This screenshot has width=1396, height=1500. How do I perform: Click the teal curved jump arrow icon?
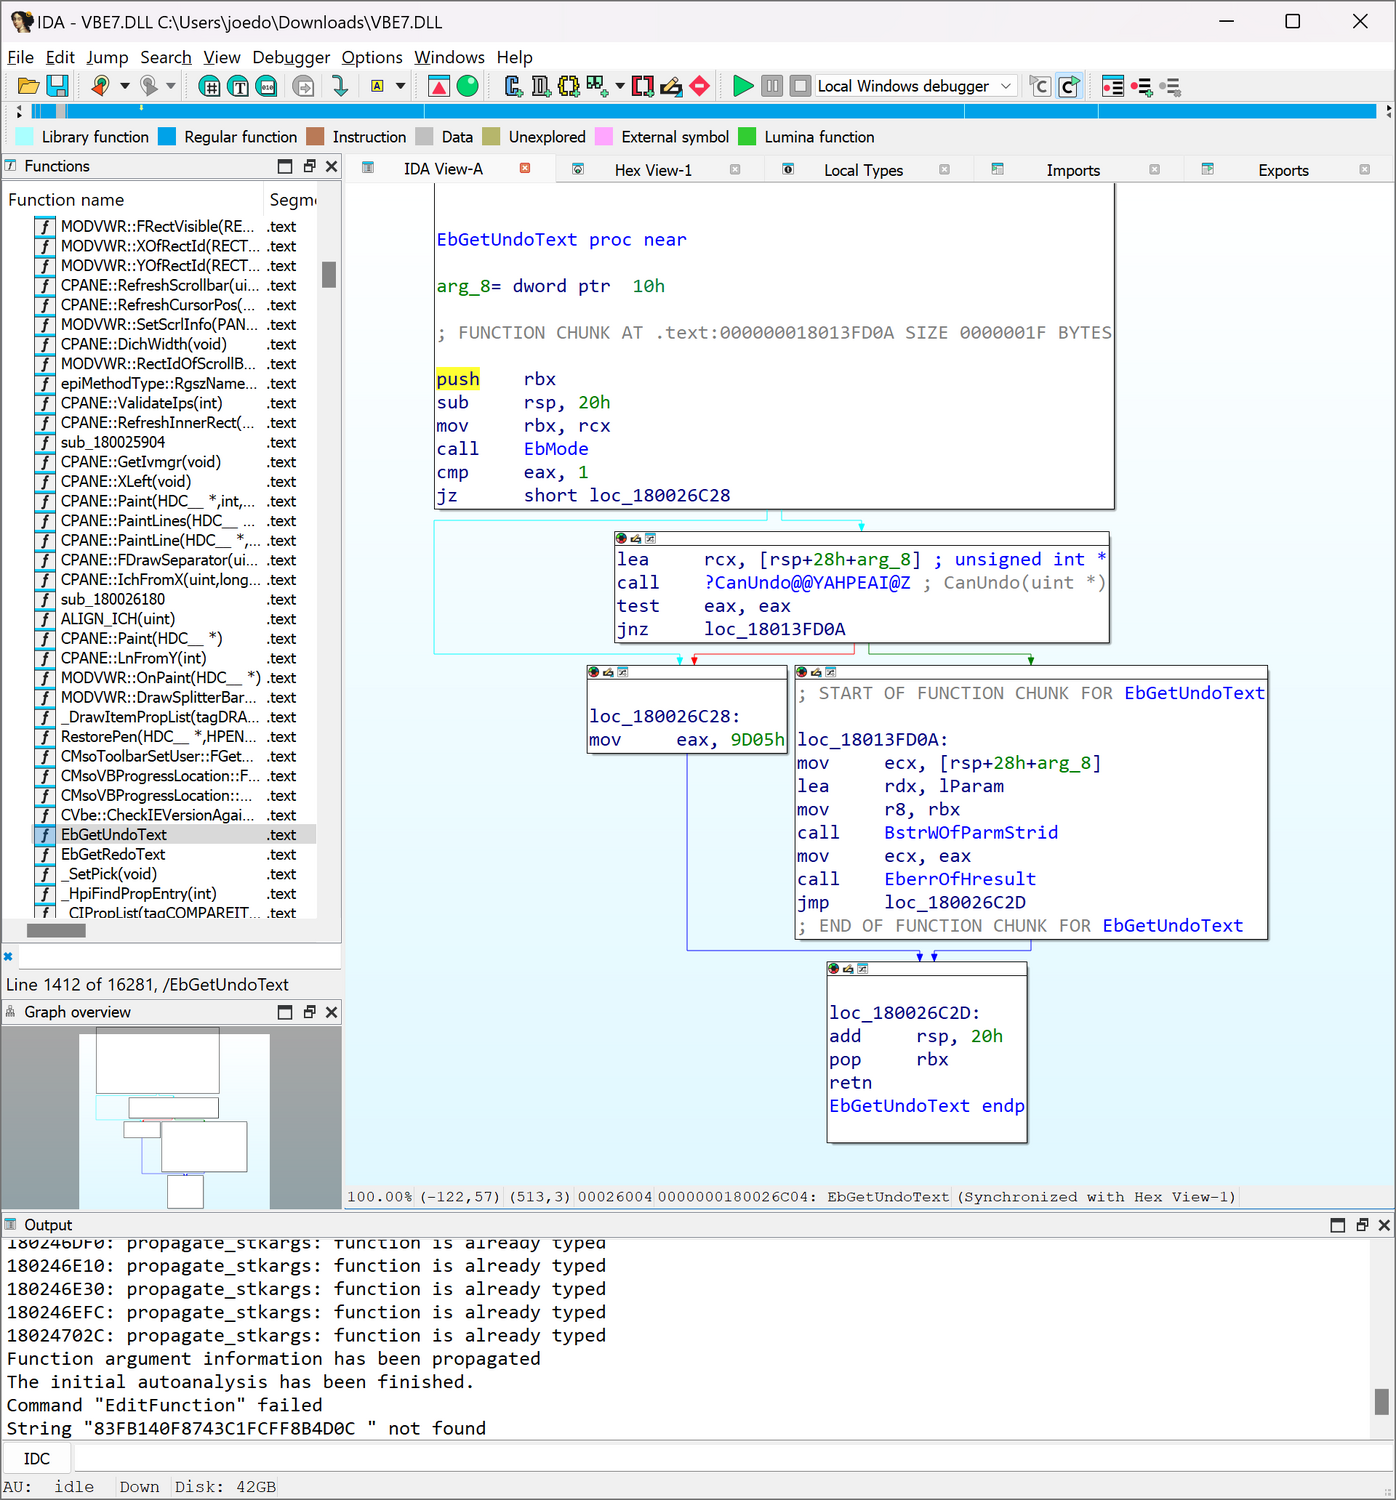(x=340, y=87)
